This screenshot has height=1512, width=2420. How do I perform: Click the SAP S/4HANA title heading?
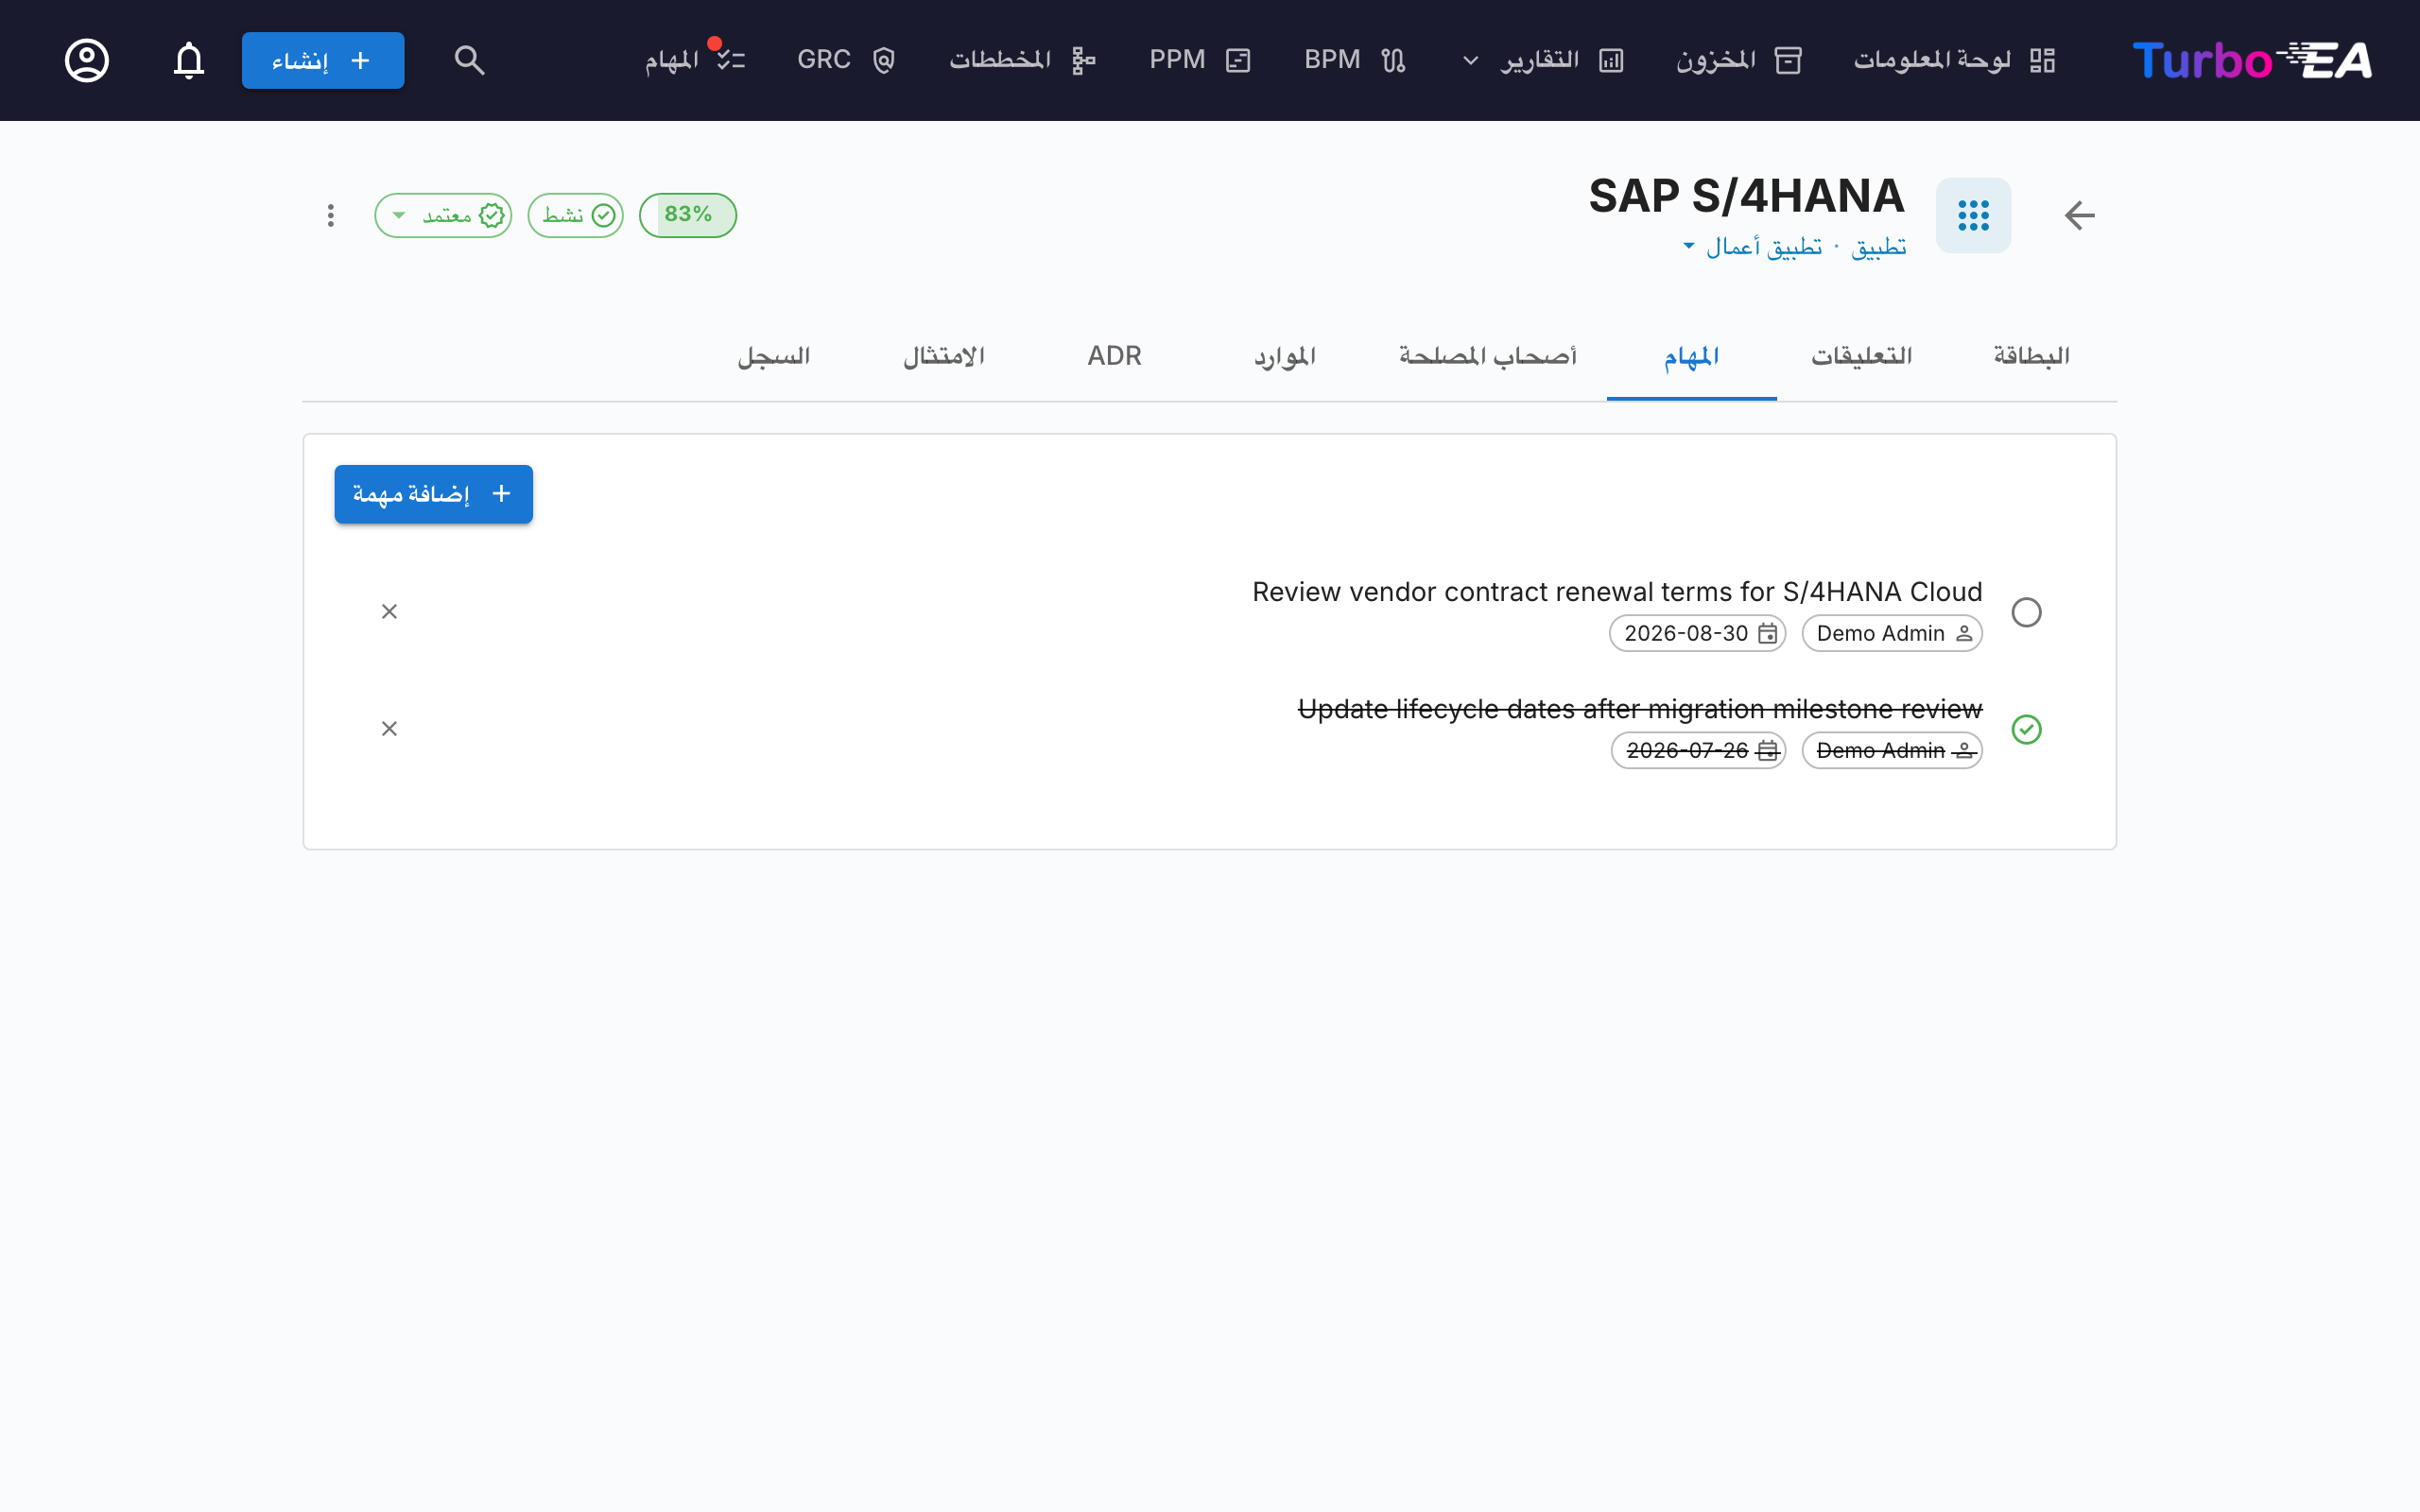[1746, 196]
